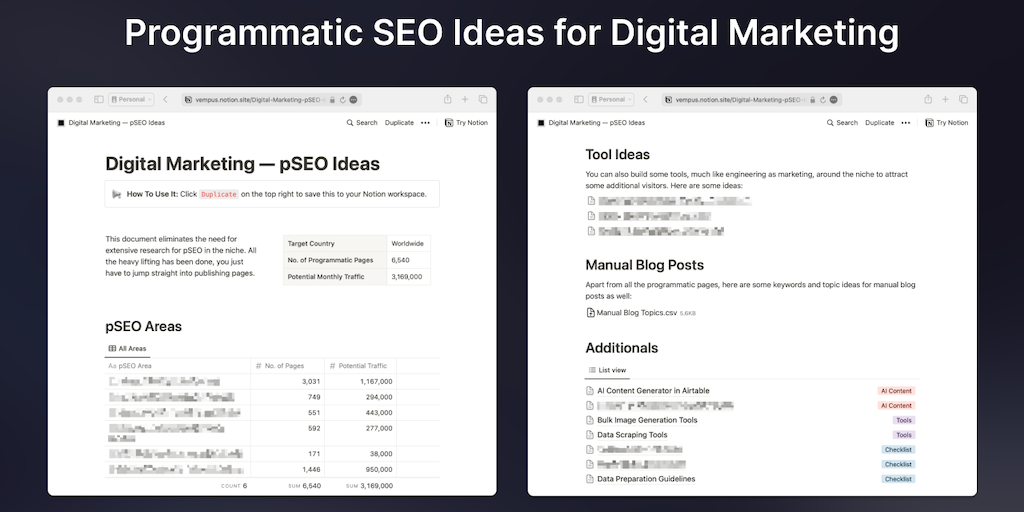Screen dimensions: 1024x512
Task: Click Share icon in left browser window
Action: (448, 100)
